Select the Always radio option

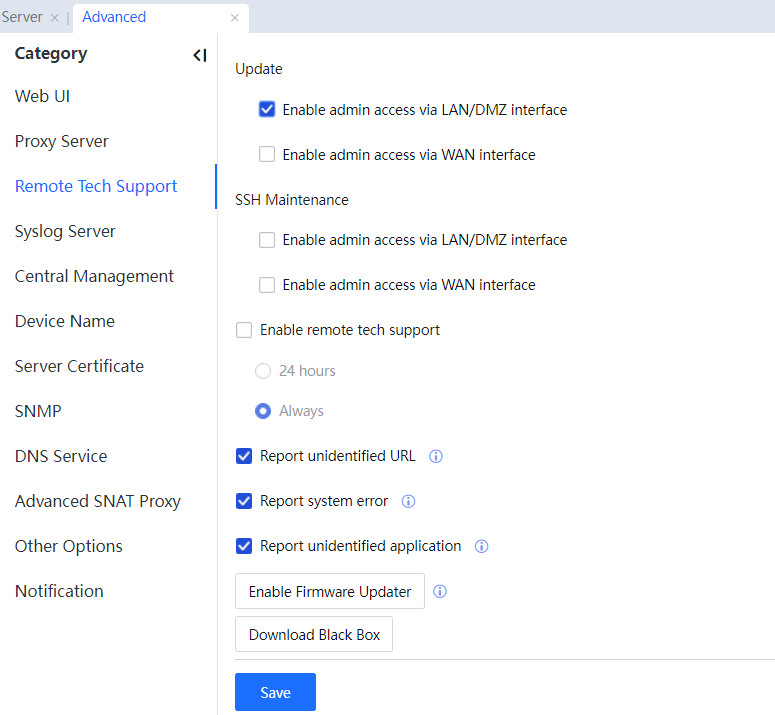pyautogui.click(x=263, y=411)
